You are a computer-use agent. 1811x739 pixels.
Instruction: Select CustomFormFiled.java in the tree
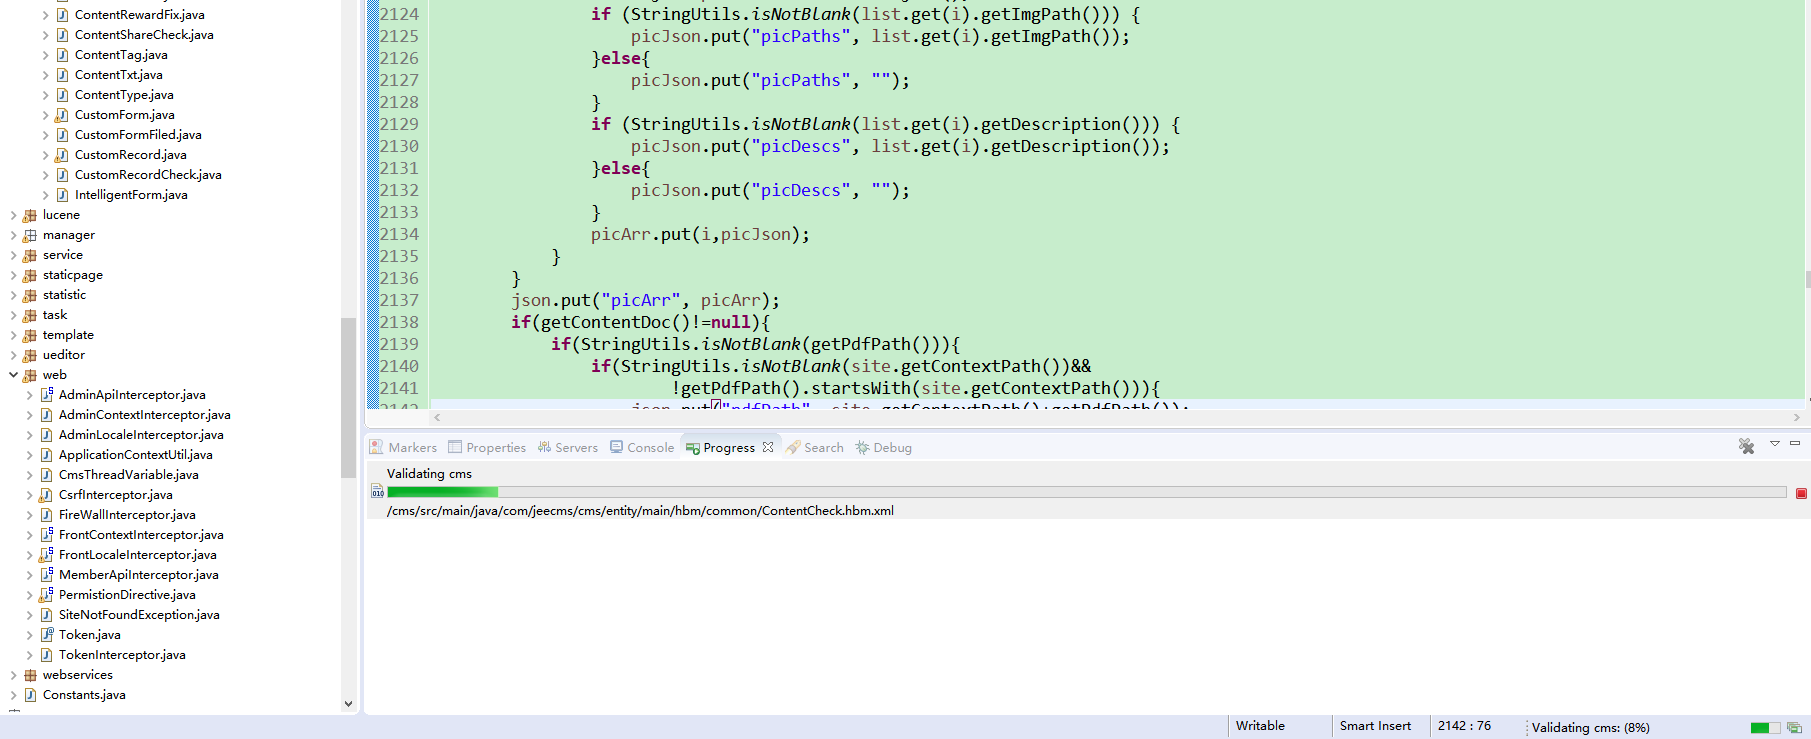(138, 135)
